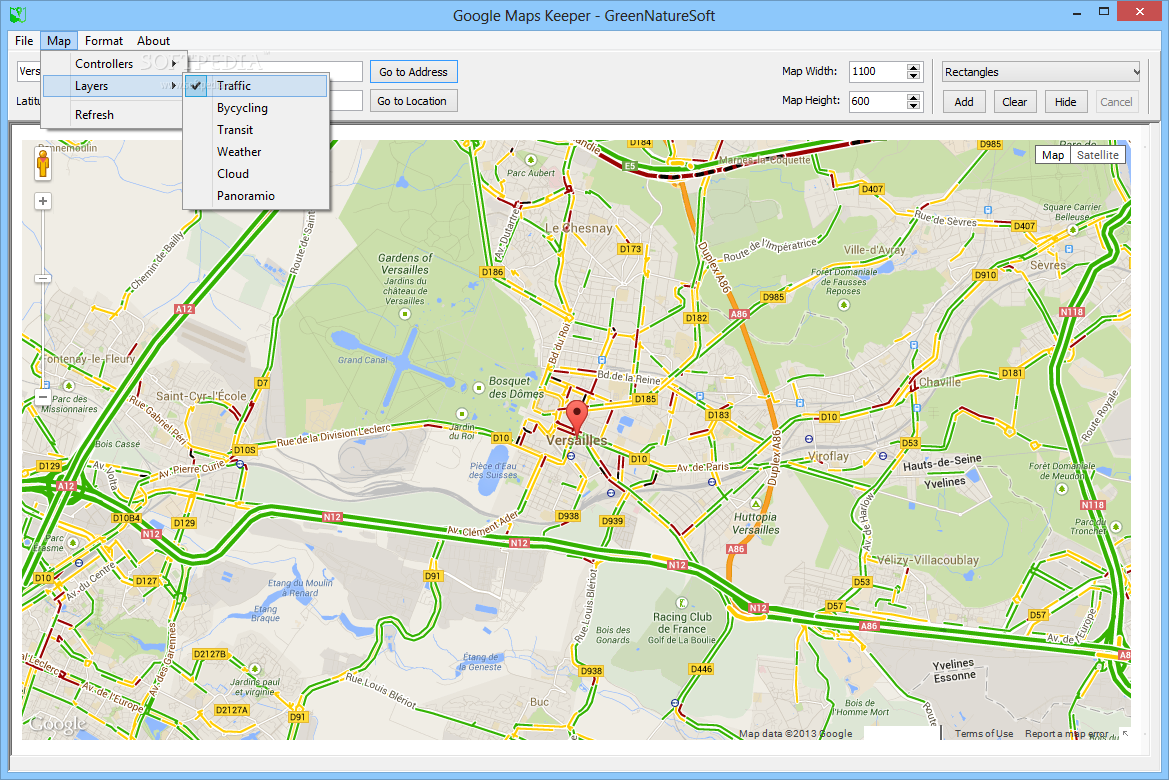Zoom in with the map plus button
This screenshot has height=780, width=1169.
43,201
